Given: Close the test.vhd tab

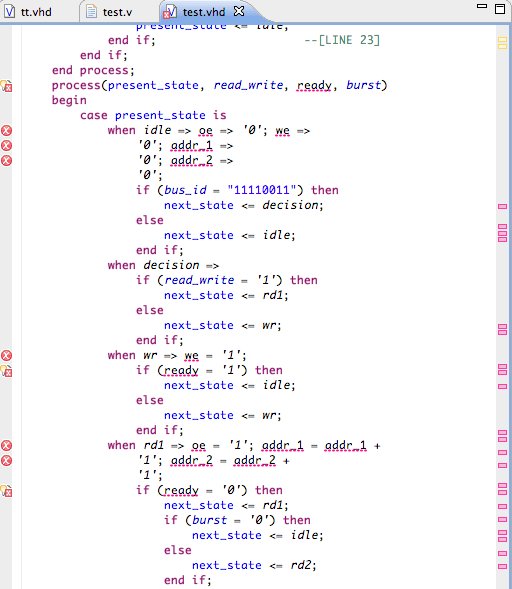Looking at the screenshot, I should pyautogui.click(x=239, y=11).
